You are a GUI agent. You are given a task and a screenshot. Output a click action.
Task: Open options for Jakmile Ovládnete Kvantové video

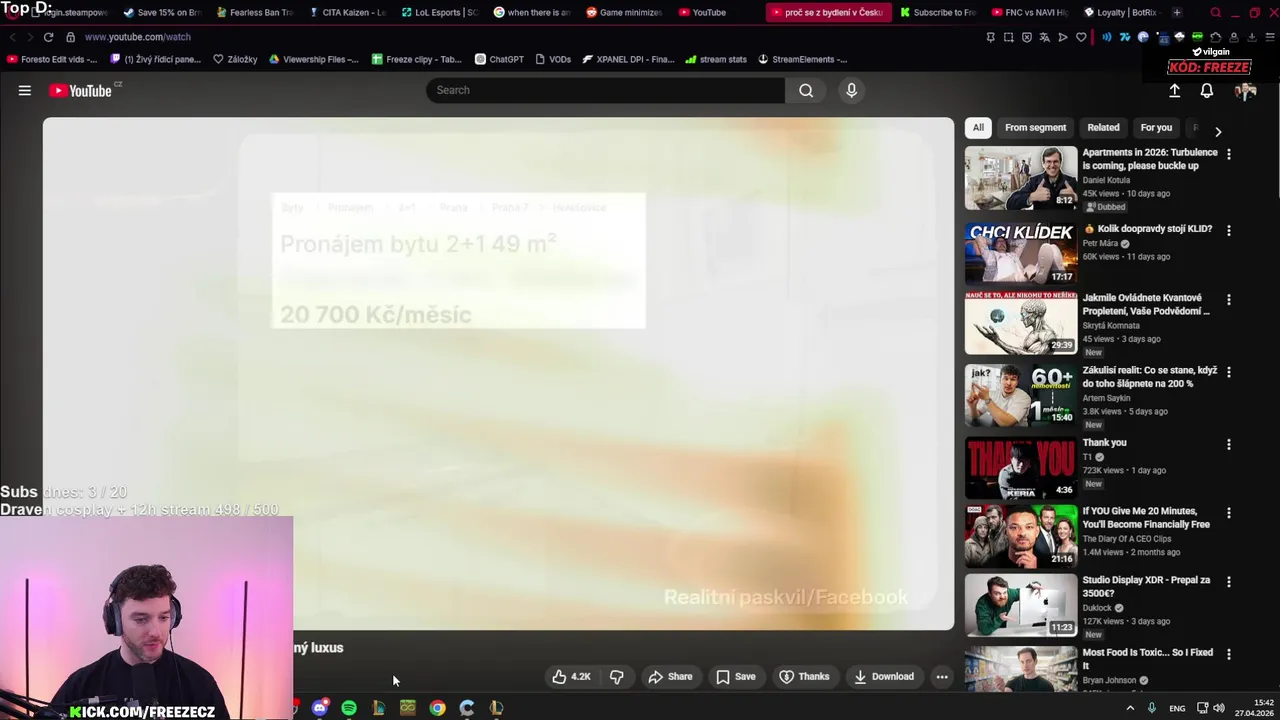tap(1229, 299)
